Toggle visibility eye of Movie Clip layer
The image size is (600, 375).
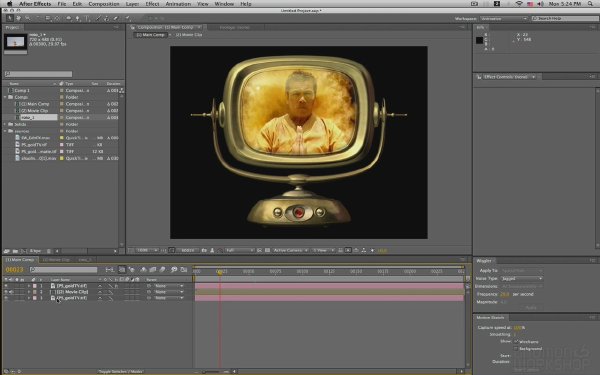(x=6, y=292)
